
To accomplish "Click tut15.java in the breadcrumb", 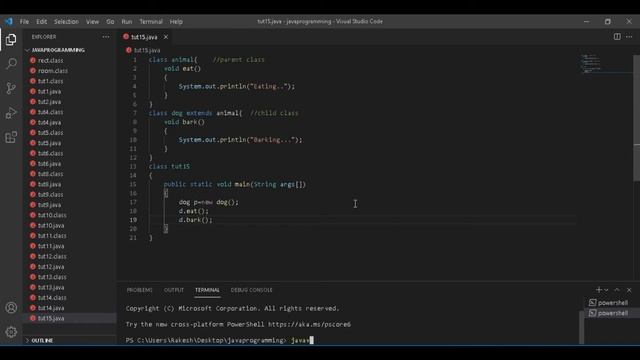I will (147, 50).
